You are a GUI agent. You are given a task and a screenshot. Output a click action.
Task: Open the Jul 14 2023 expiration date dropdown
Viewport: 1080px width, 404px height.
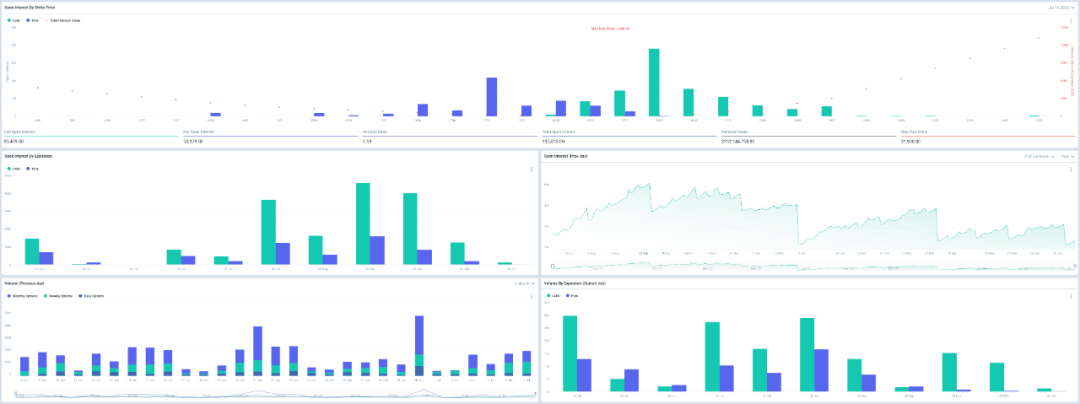point(1060,8)
